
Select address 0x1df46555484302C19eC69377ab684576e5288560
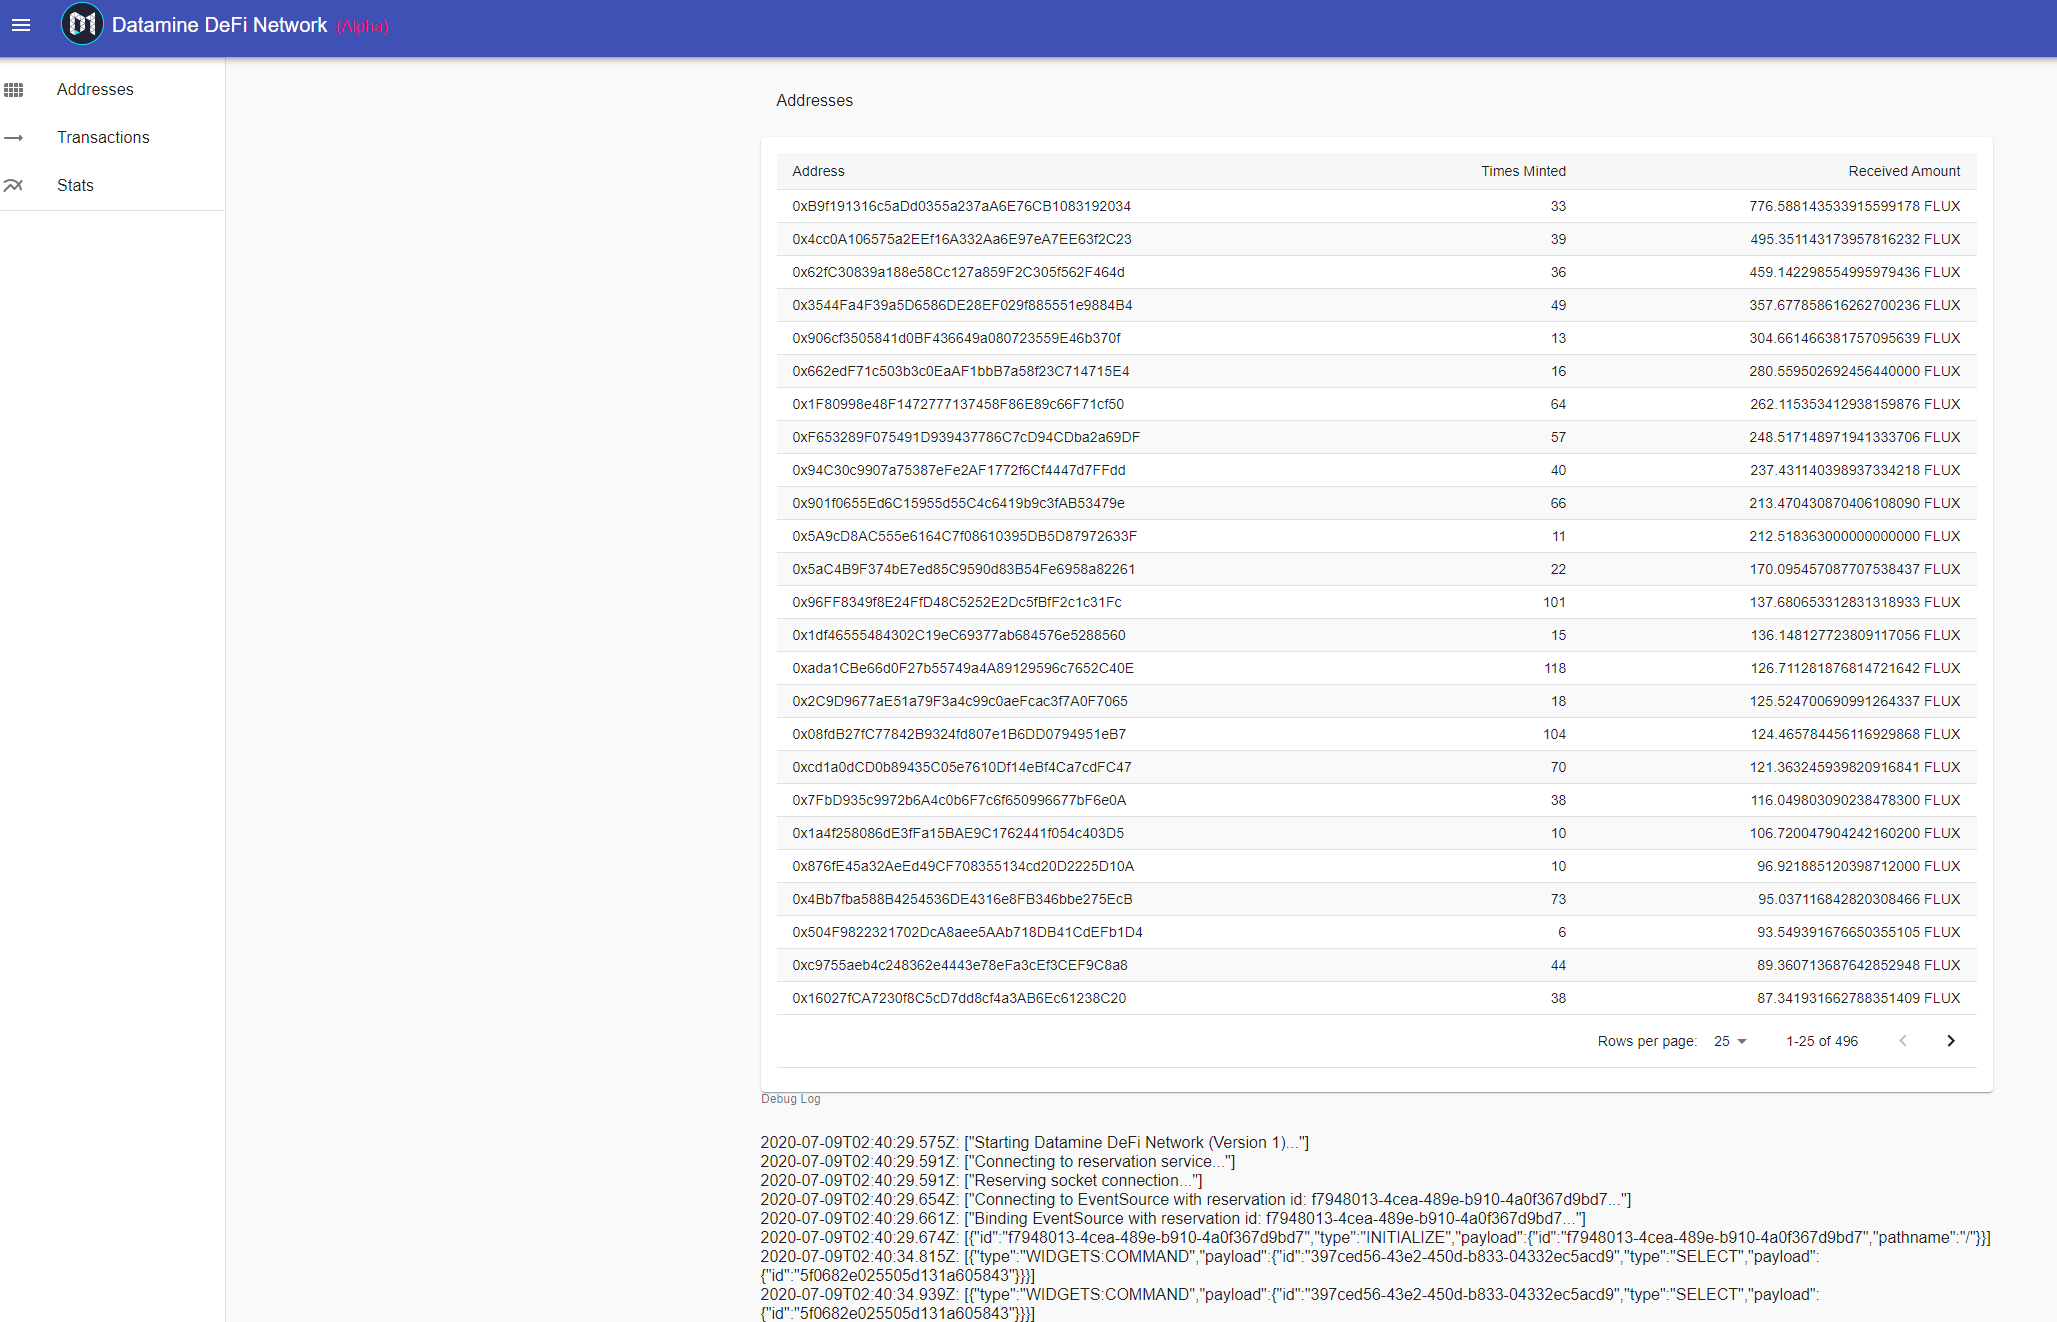pos(959,635)
